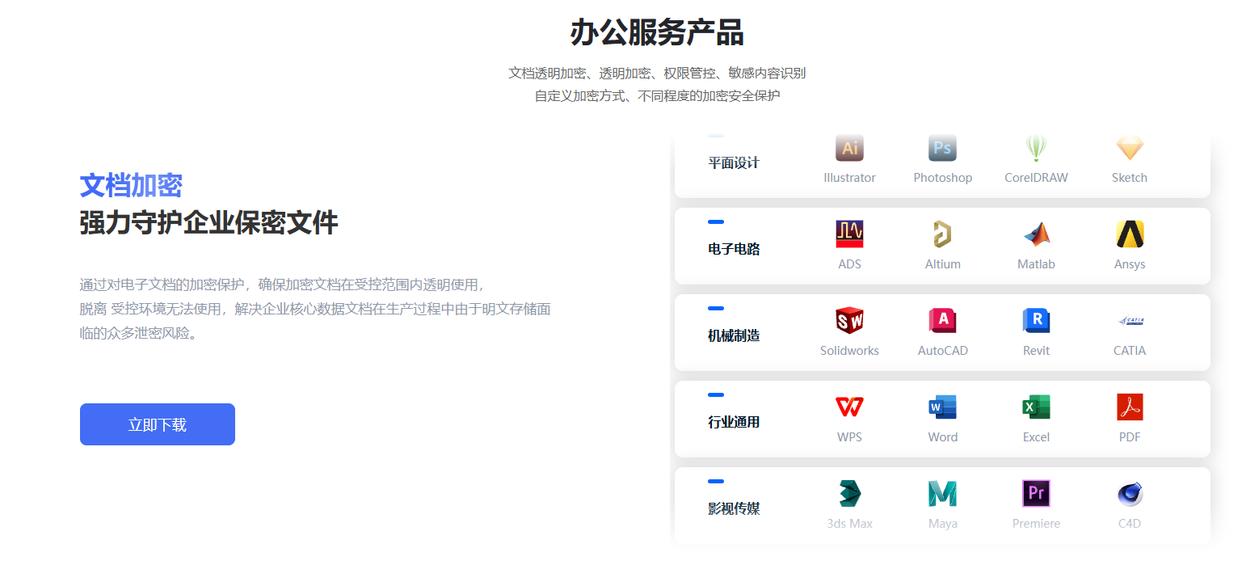Screen dimensions: 1242x565
Task: Click the Sketch diamond icon
Action: pos(1129,148)
